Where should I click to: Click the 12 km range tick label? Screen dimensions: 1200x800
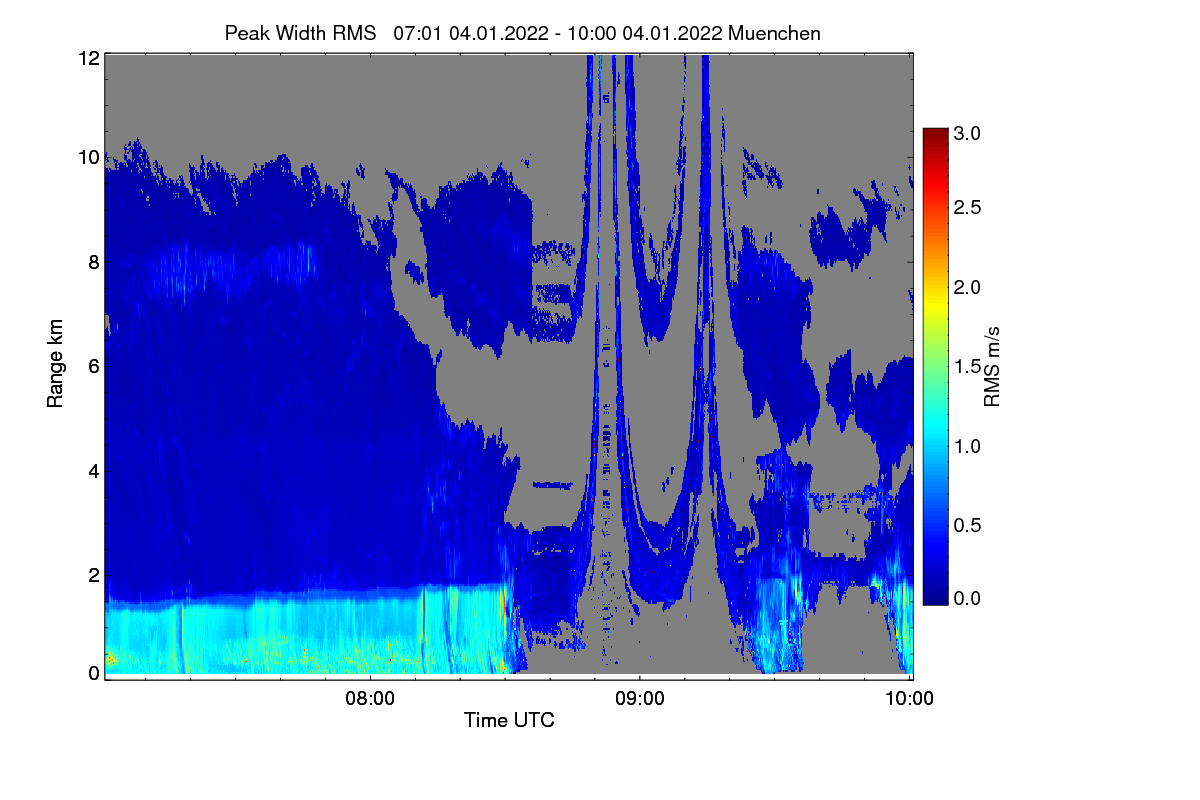pyautogui.click(x=89, y=58)
